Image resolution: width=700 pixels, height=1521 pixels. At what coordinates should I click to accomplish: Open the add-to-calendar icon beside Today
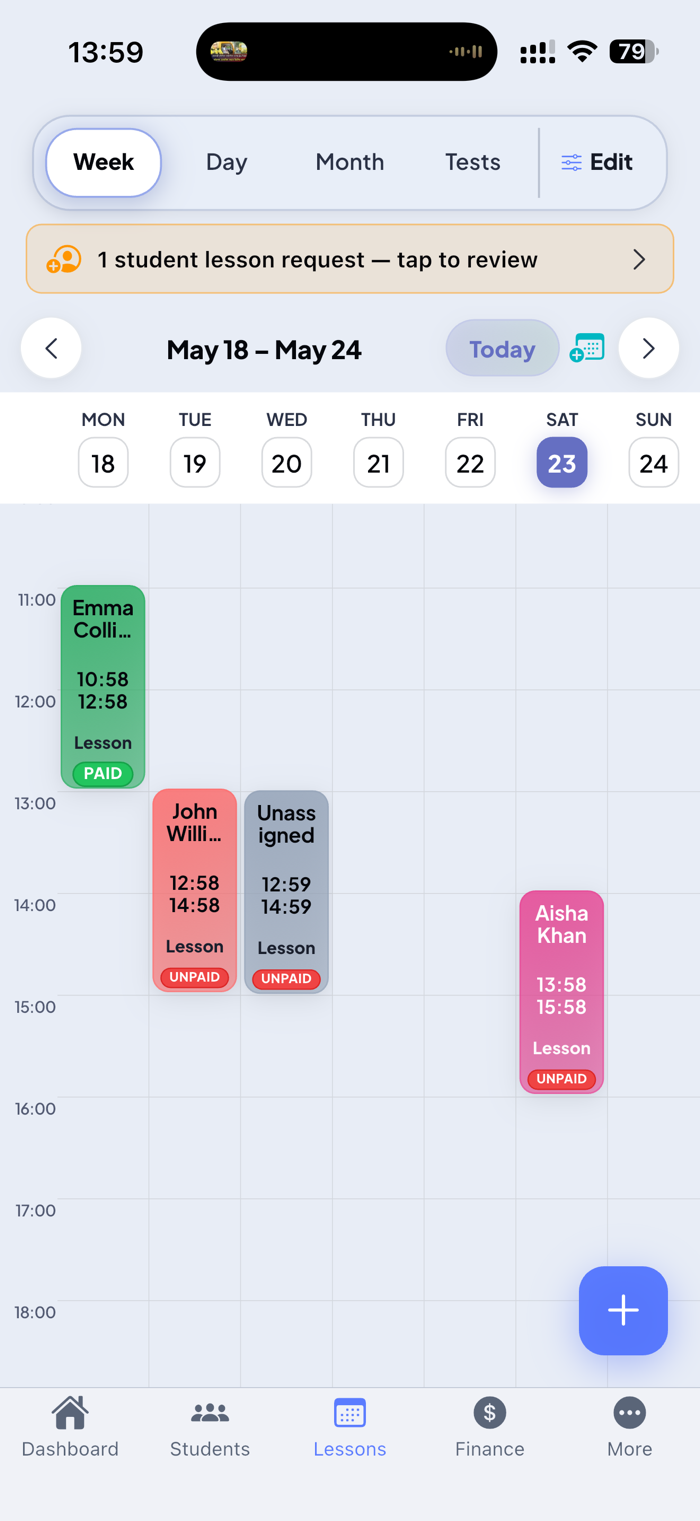click(x=587, y=348)
